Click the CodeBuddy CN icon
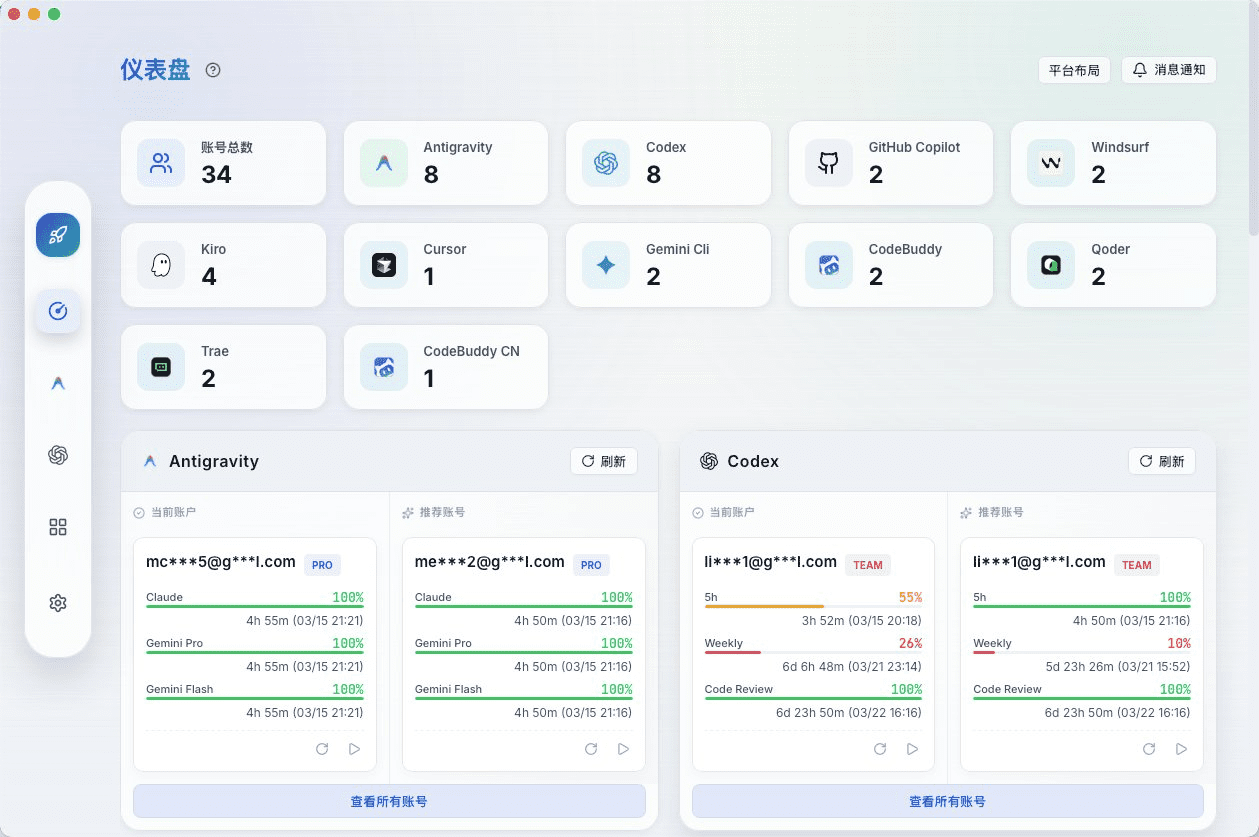1259x837 pixels. pyautogui.click(x=384, y=367)
